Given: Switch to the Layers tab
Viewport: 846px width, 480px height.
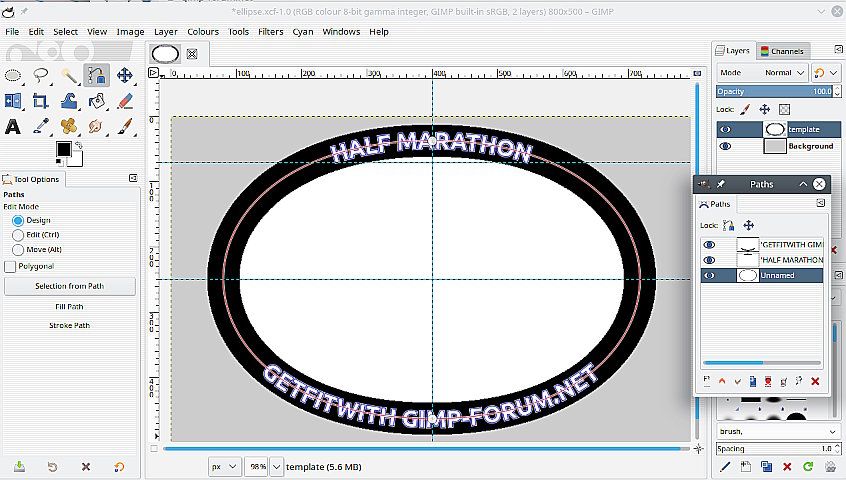Looking at the screenshot, I should (x=733, y=51).
